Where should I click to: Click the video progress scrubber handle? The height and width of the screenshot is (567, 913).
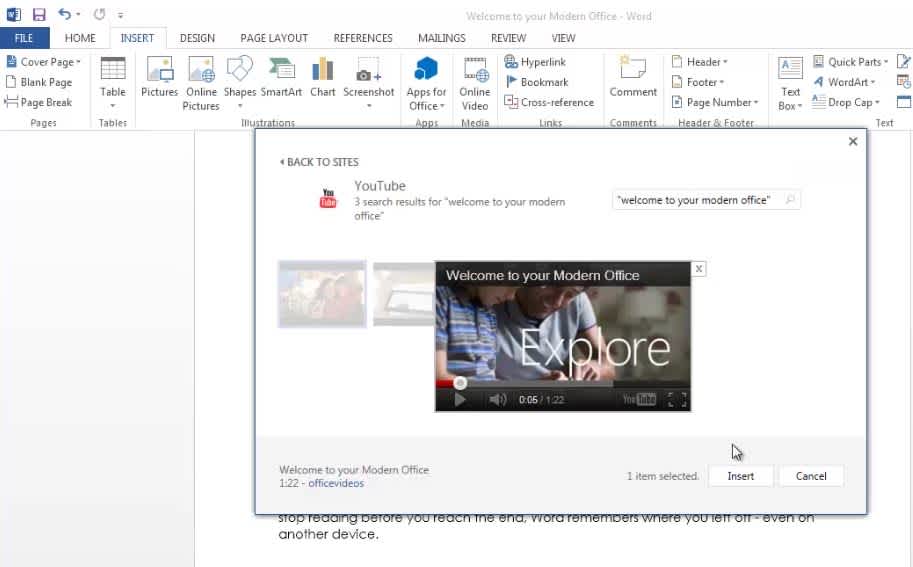460,383
